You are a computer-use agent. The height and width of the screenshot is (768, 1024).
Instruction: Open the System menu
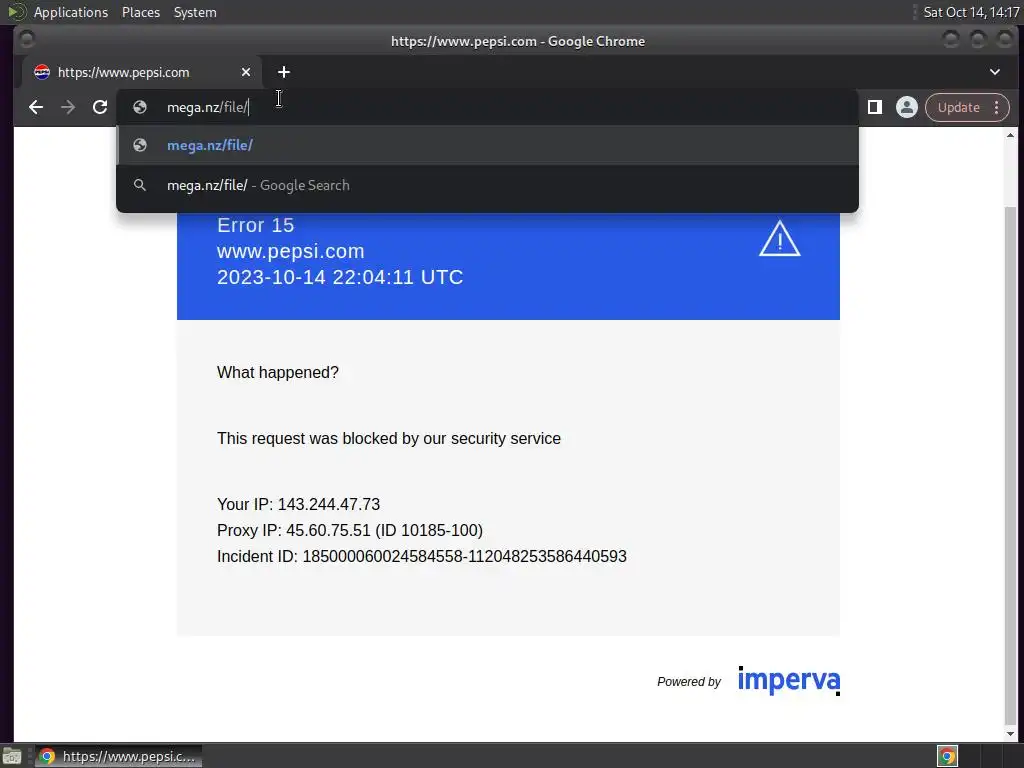tap(195, 12)
